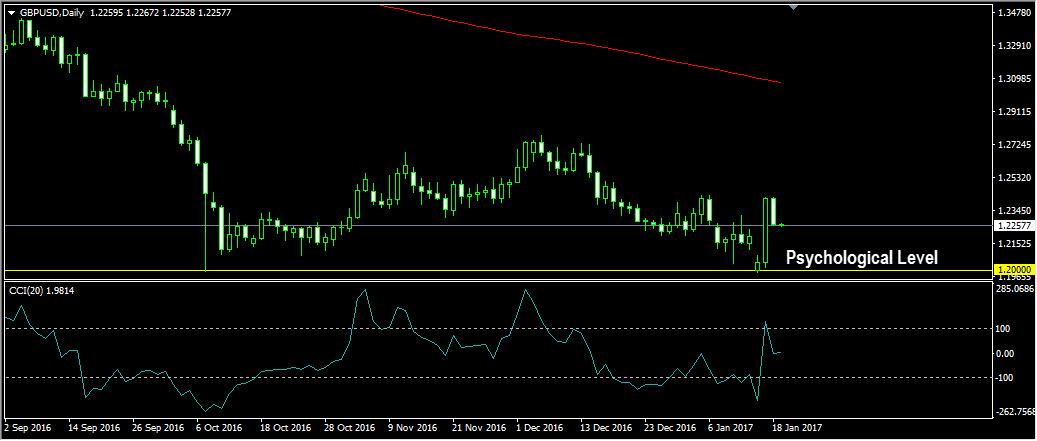The width and height of the screenshot is (1037, 441).
Task: Click the chart shift marker triangle at top
Action: [794, 7]
